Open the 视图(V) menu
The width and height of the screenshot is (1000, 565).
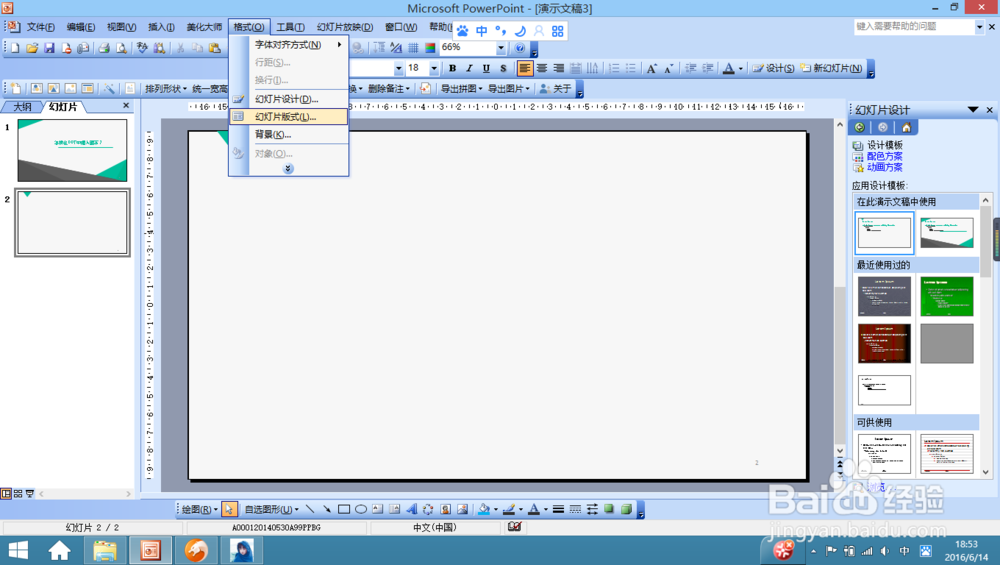(121, 27)
